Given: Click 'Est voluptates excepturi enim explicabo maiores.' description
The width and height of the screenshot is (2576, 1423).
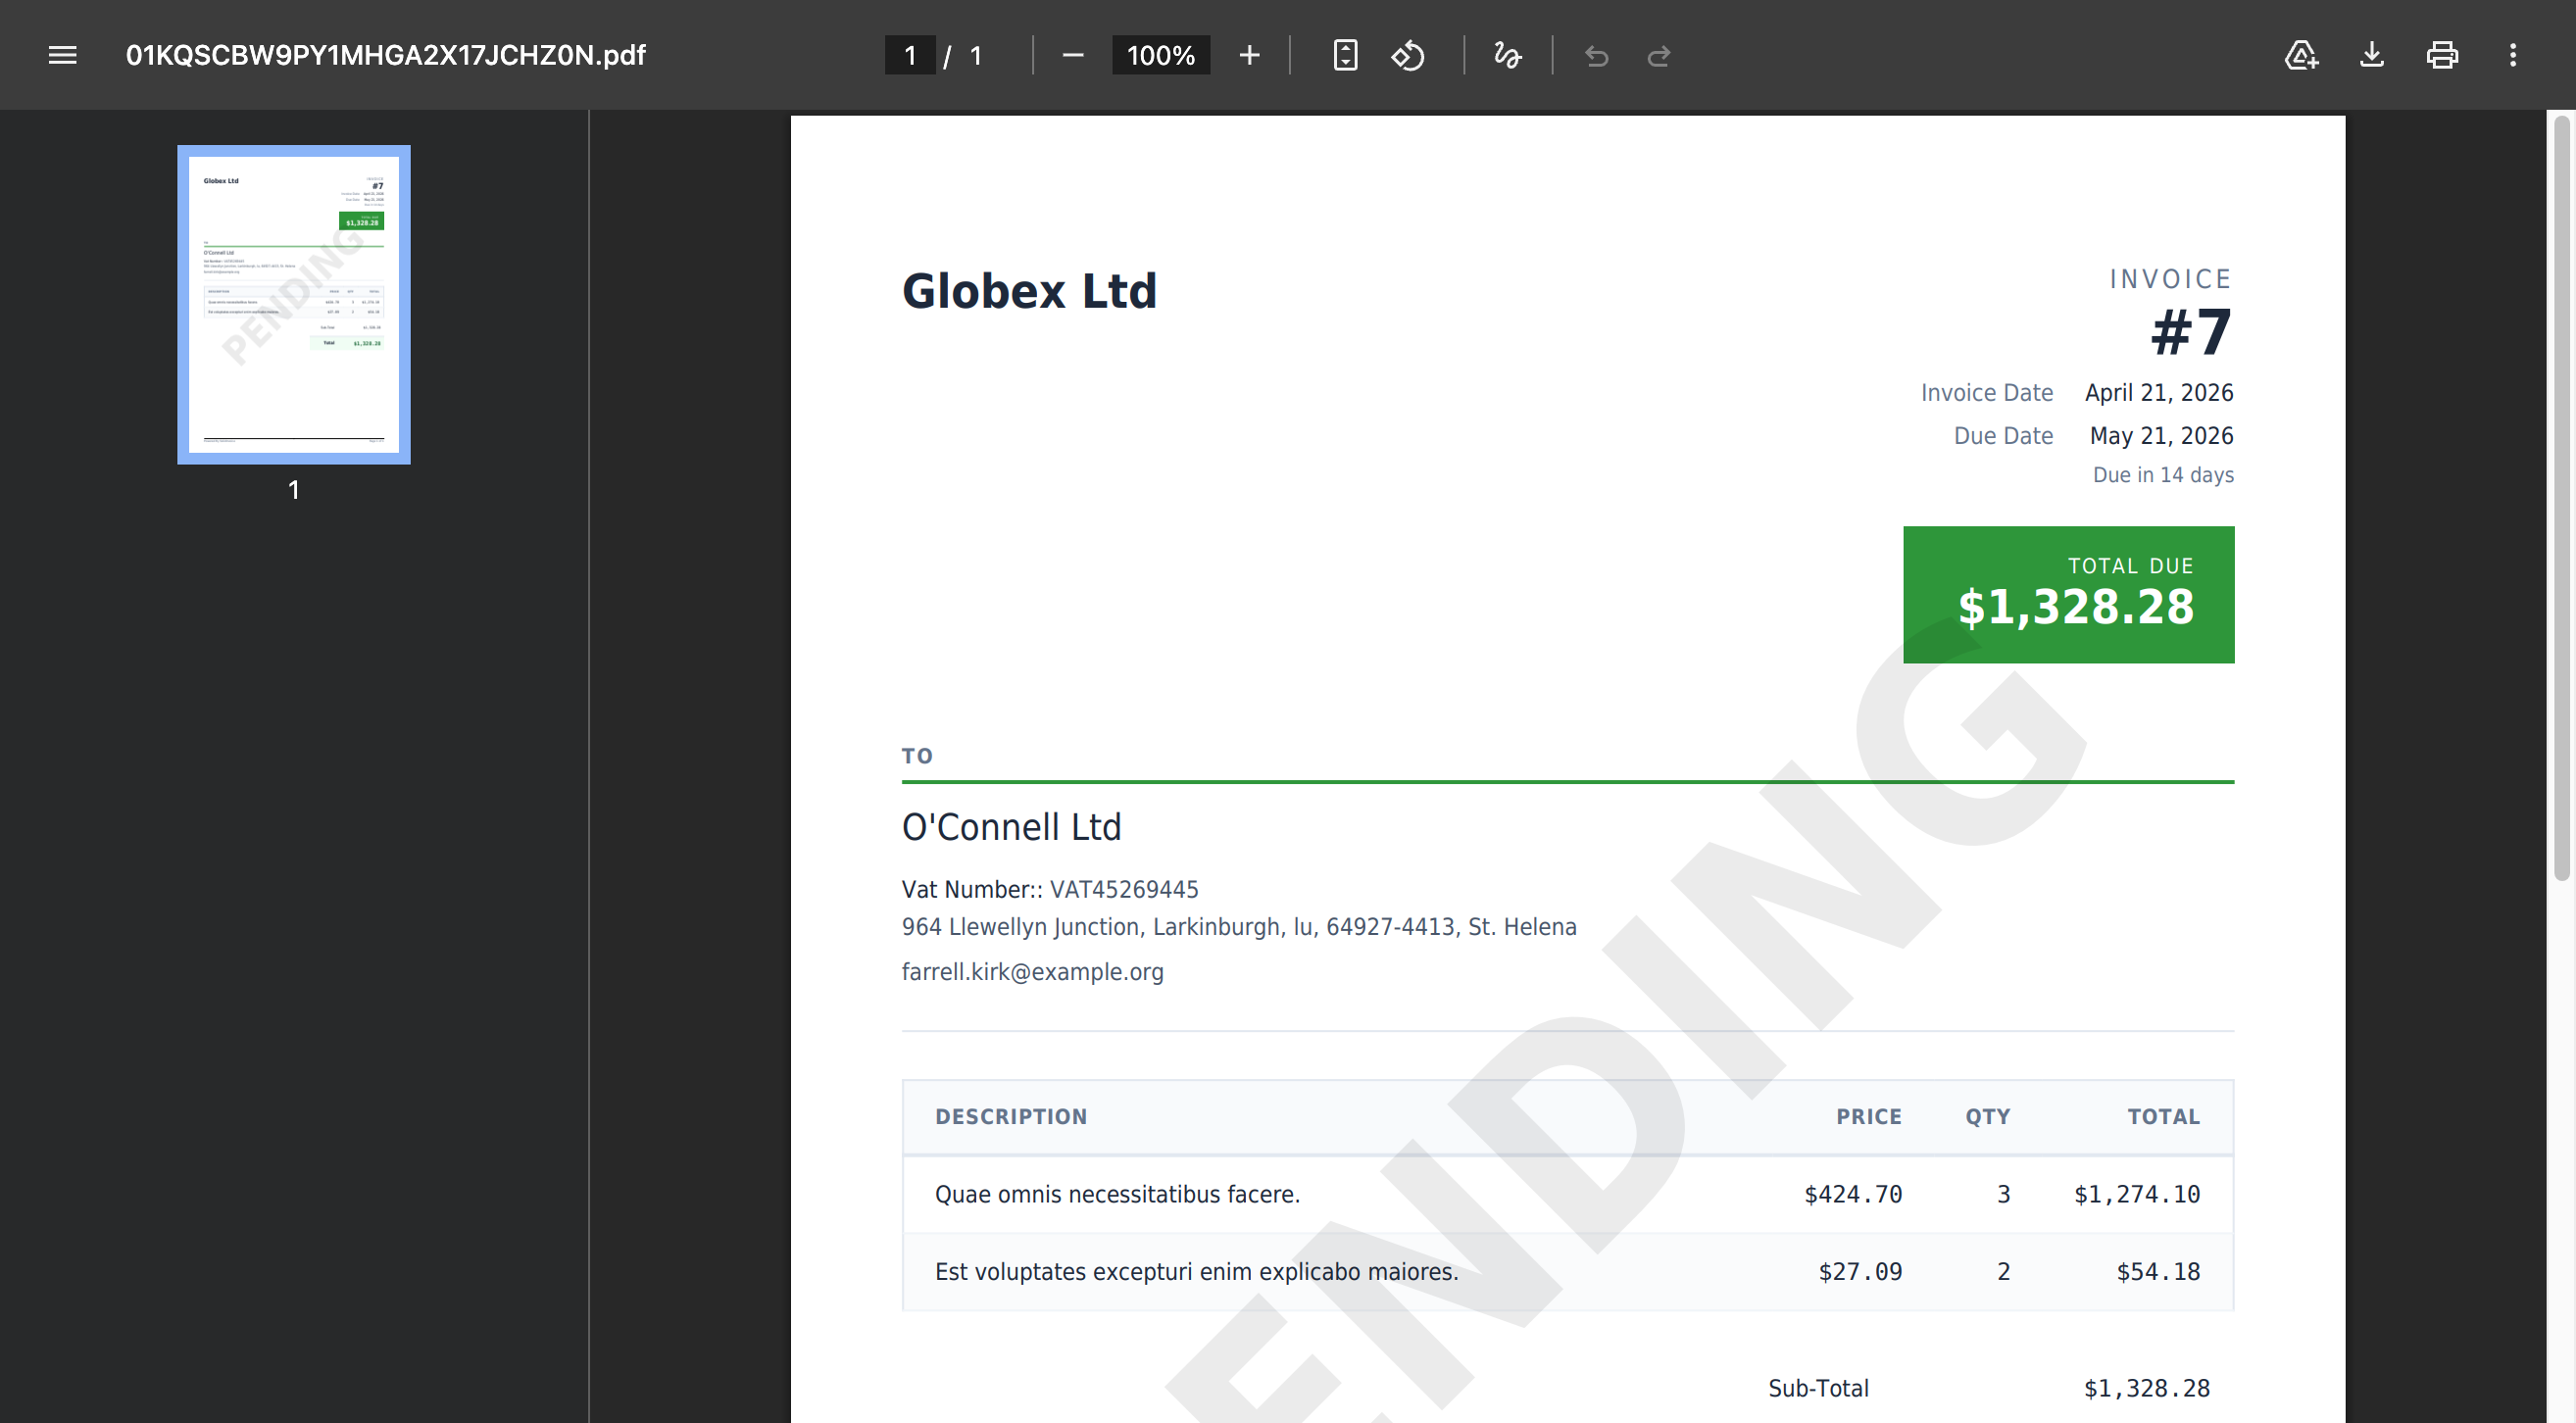Looking at the screenshot, I should [x=1196, y=1272].
